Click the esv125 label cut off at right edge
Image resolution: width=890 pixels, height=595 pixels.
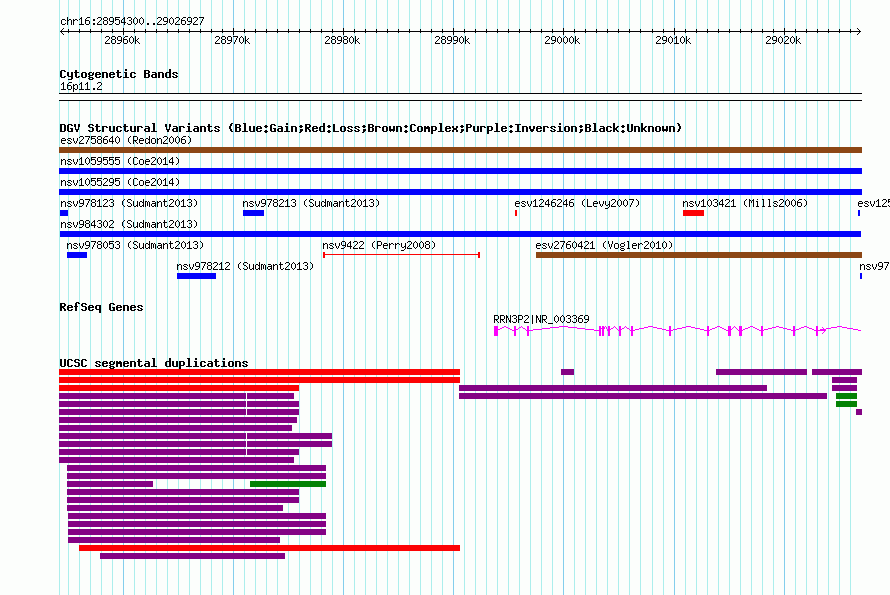(873, 203)
